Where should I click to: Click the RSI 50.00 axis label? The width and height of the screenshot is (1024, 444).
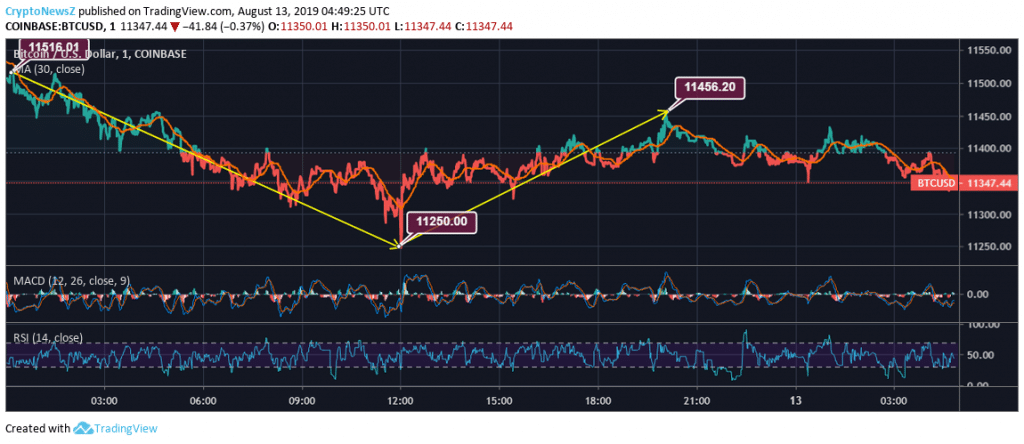click(x=982, y=355)
